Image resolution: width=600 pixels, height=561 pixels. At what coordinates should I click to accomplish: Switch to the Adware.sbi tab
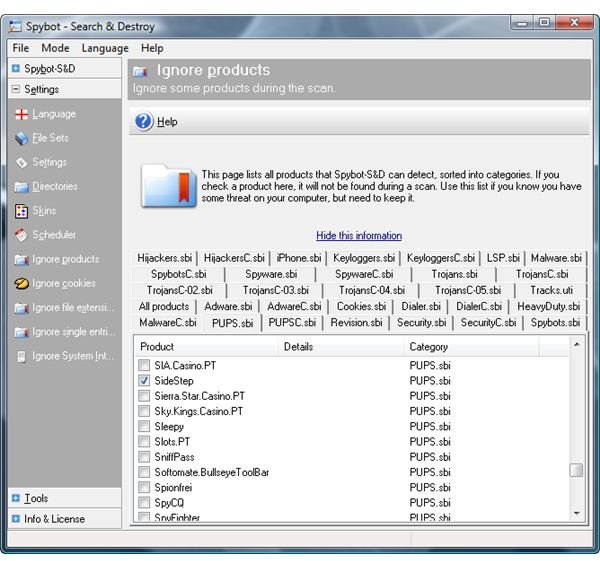(x=228, y=306)
